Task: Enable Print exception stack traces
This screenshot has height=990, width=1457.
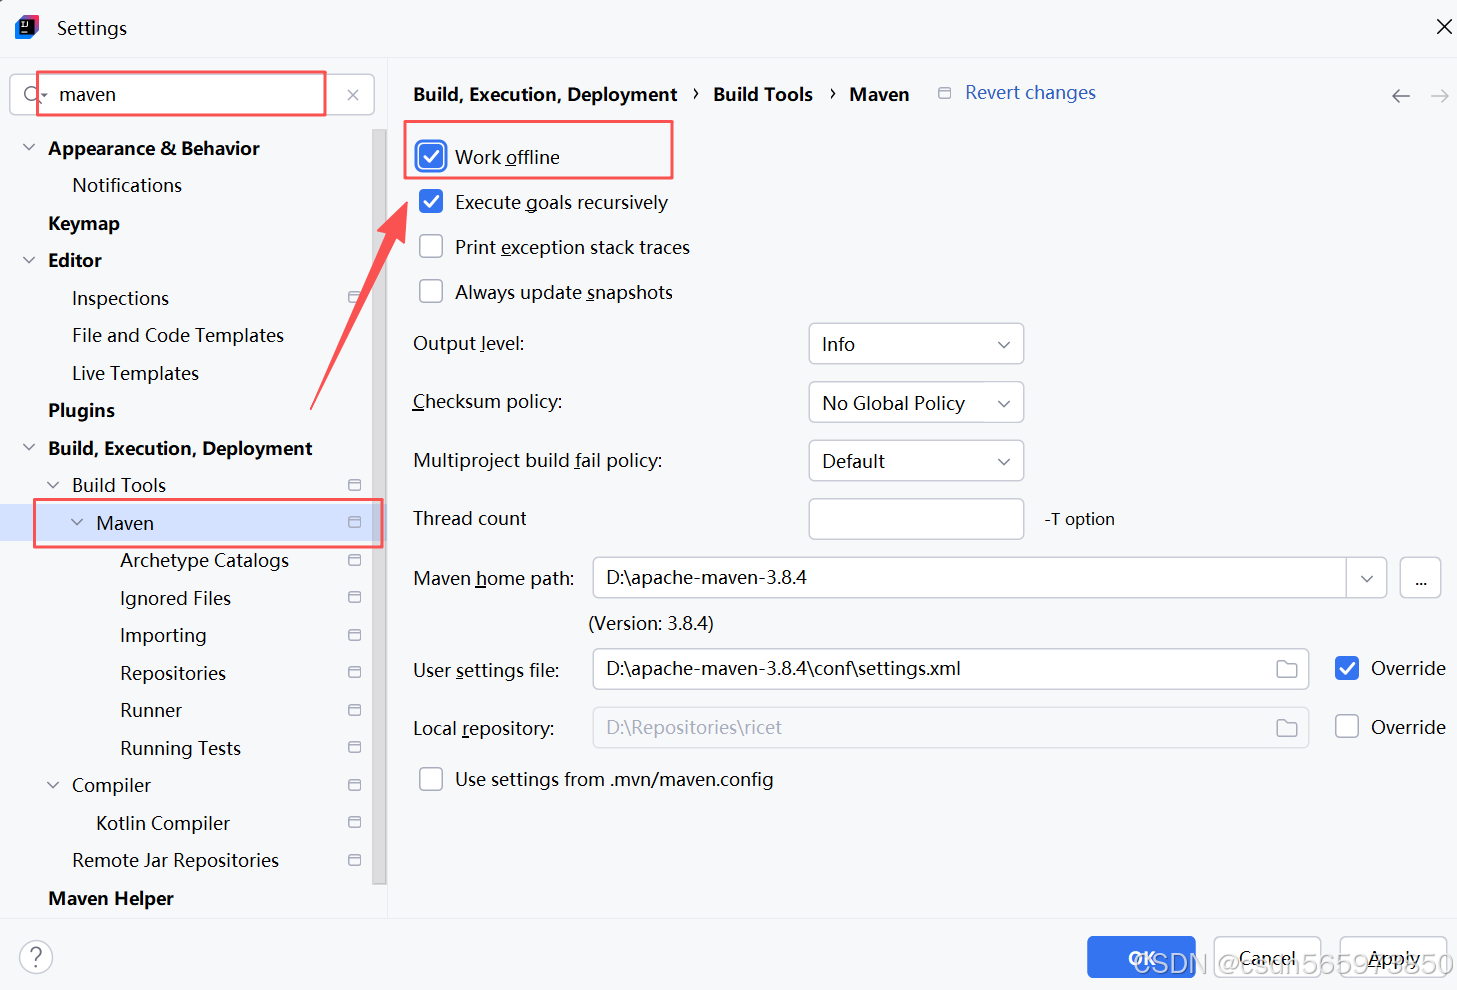Action: [x=431, y=247]
